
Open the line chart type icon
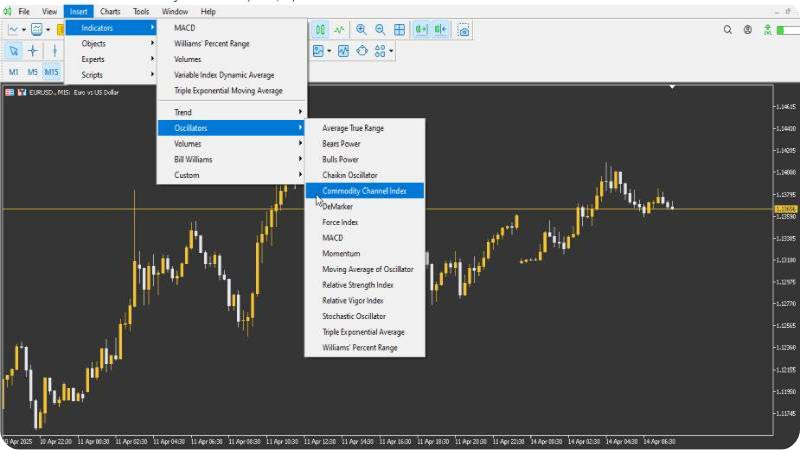coord(13,30)
